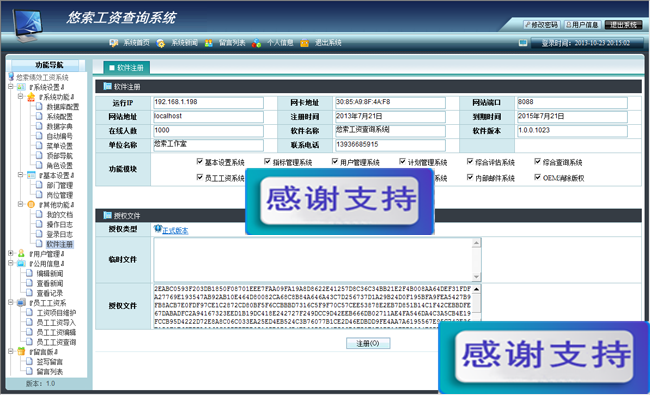
Task: Toggle the 综合评估系统 checkbox
Action: (470, 162)
